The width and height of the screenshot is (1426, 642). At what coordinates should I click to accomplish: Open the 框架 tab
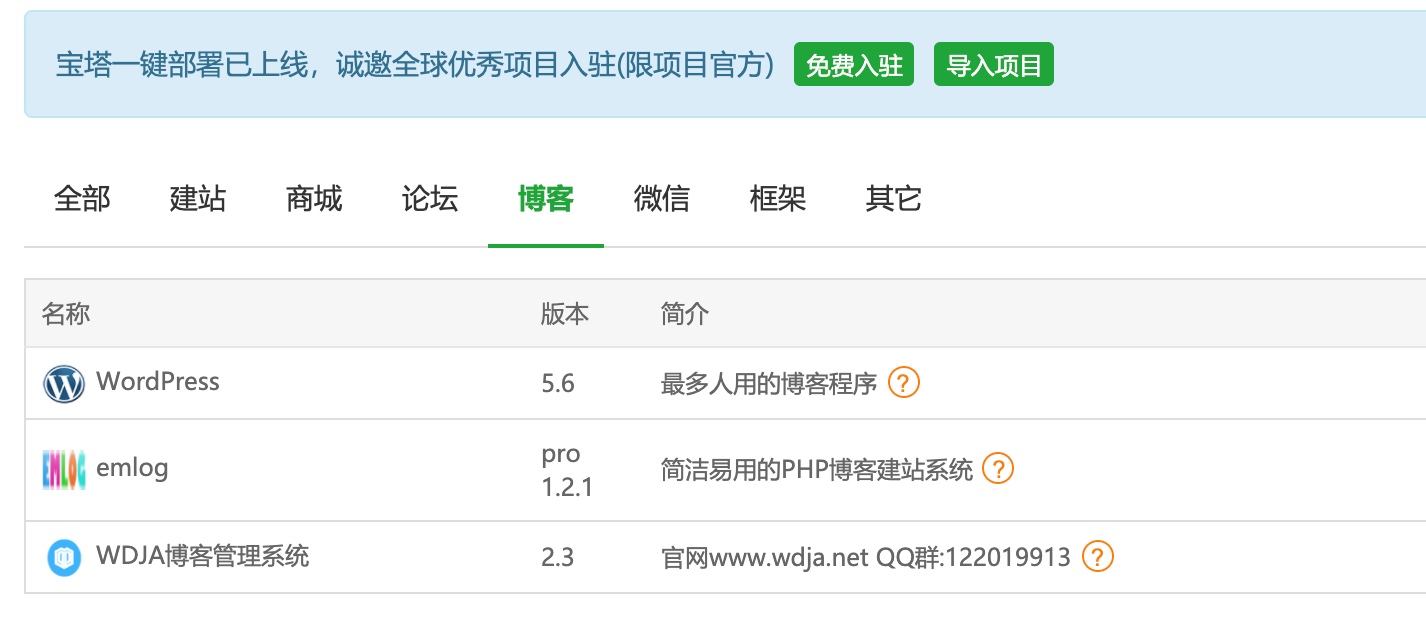(x=778, y=199)
